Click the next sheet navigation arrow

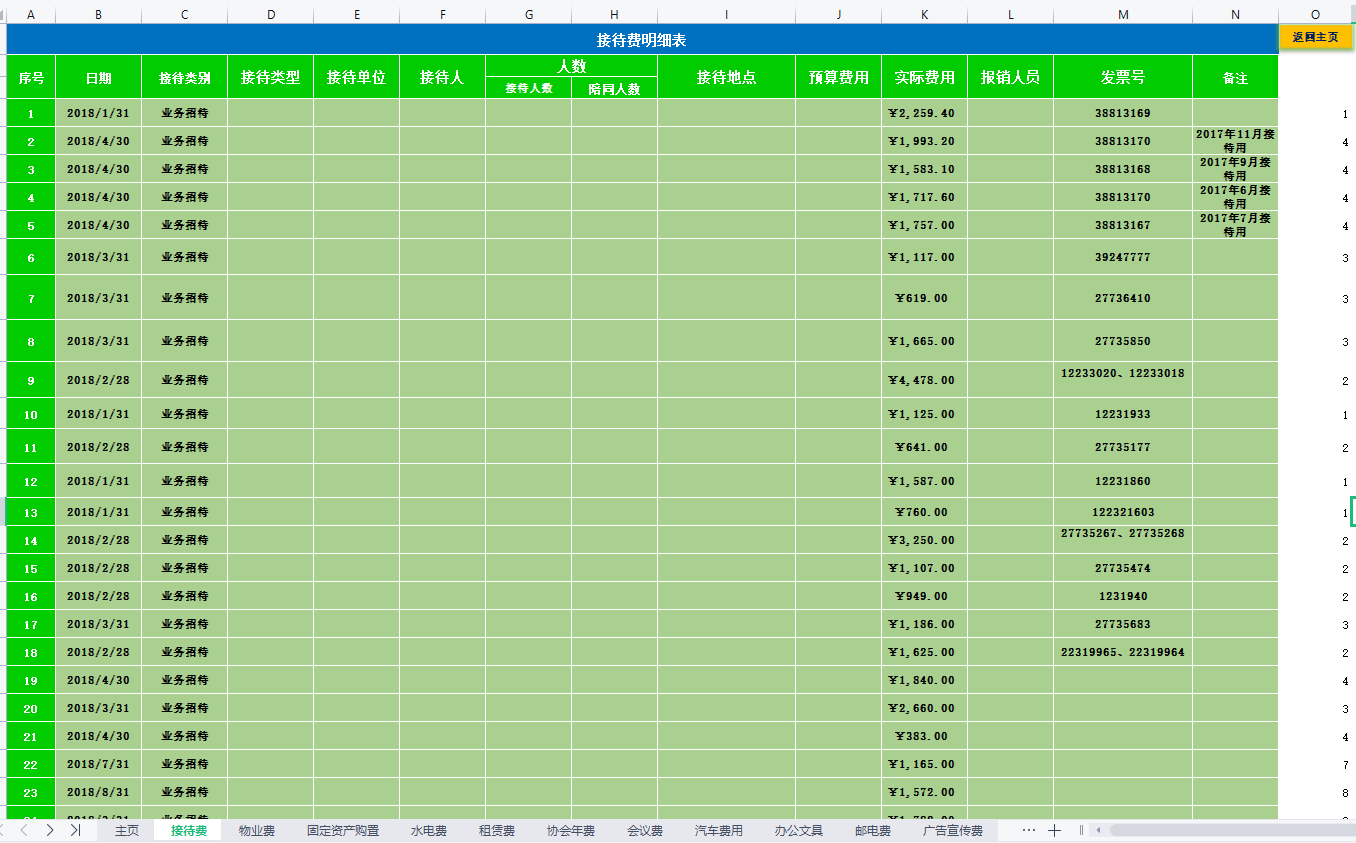50,831
